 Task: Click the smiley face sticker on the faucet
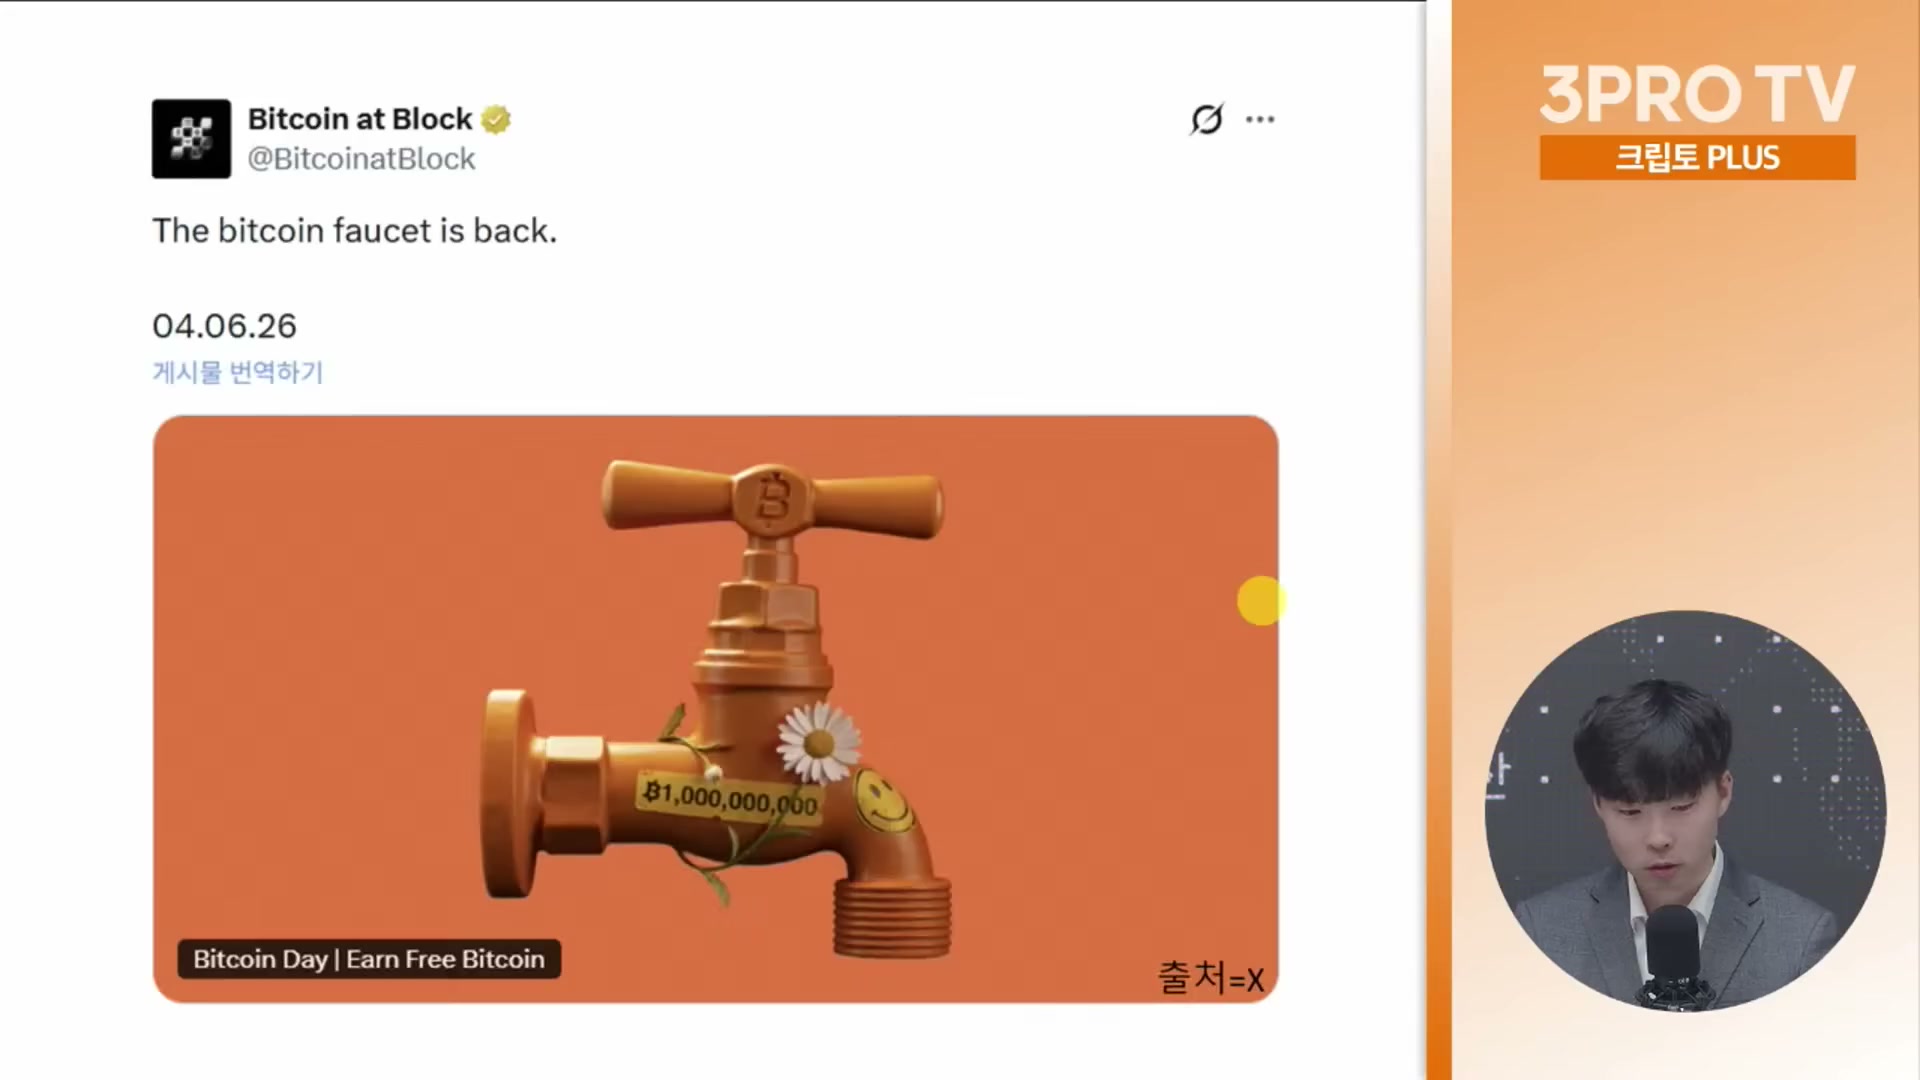coord(882,800)
